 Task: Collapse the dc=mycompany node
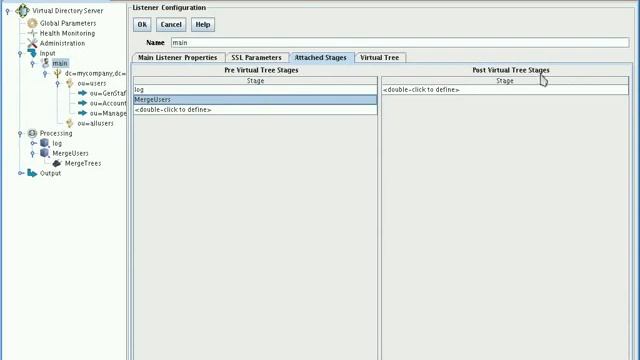45,74
